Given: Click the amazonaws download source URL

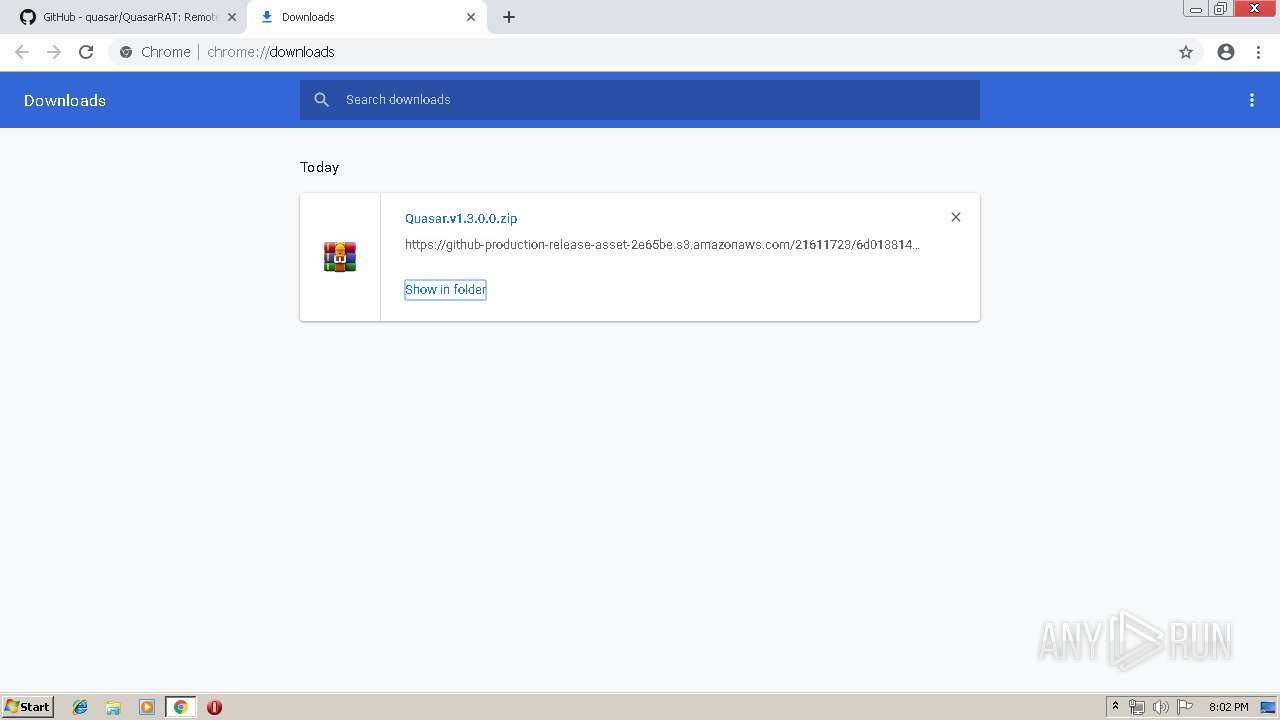Looking at the screenshot, I should pos(662,244).
